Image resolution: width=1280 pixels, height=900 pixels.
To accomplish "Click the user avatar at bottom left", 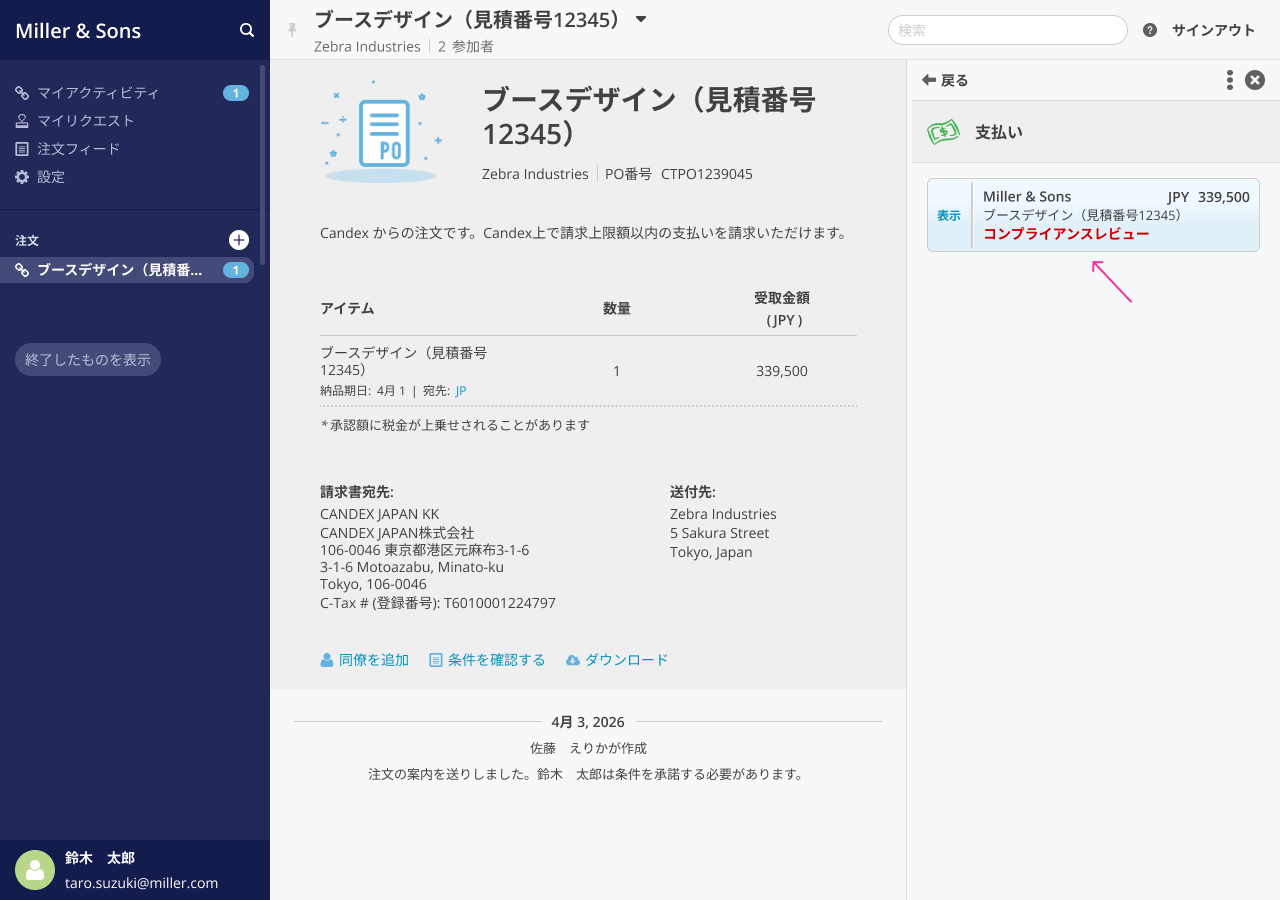I will tap(35, 870).
